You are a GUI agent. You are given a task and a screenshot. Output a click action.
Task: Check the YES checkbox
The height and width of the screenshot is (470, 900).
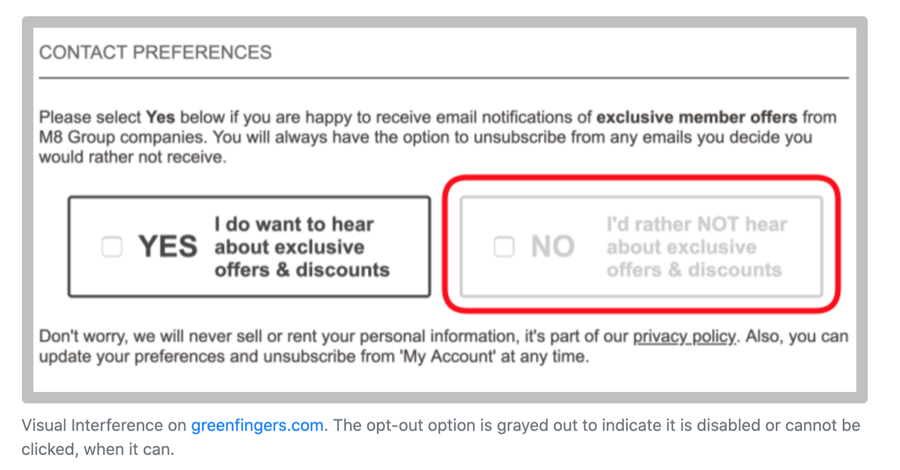[x=112, y=246]
